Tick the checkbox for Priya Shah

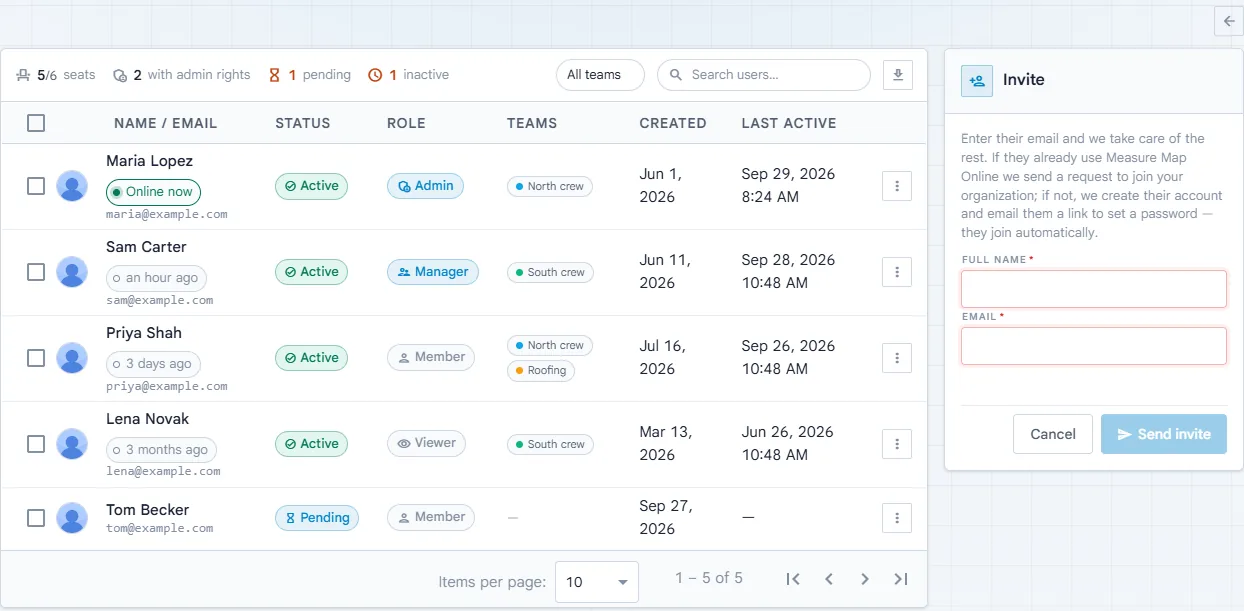[36, 358]
